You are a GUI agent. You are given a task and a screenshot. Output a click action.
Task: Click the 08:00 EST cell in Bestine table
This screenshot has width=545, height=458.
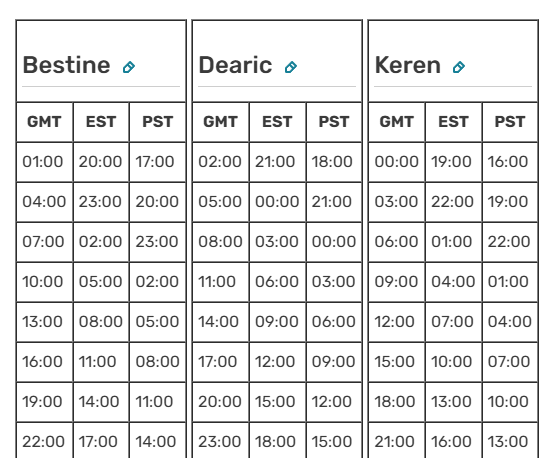coord(101,322)
